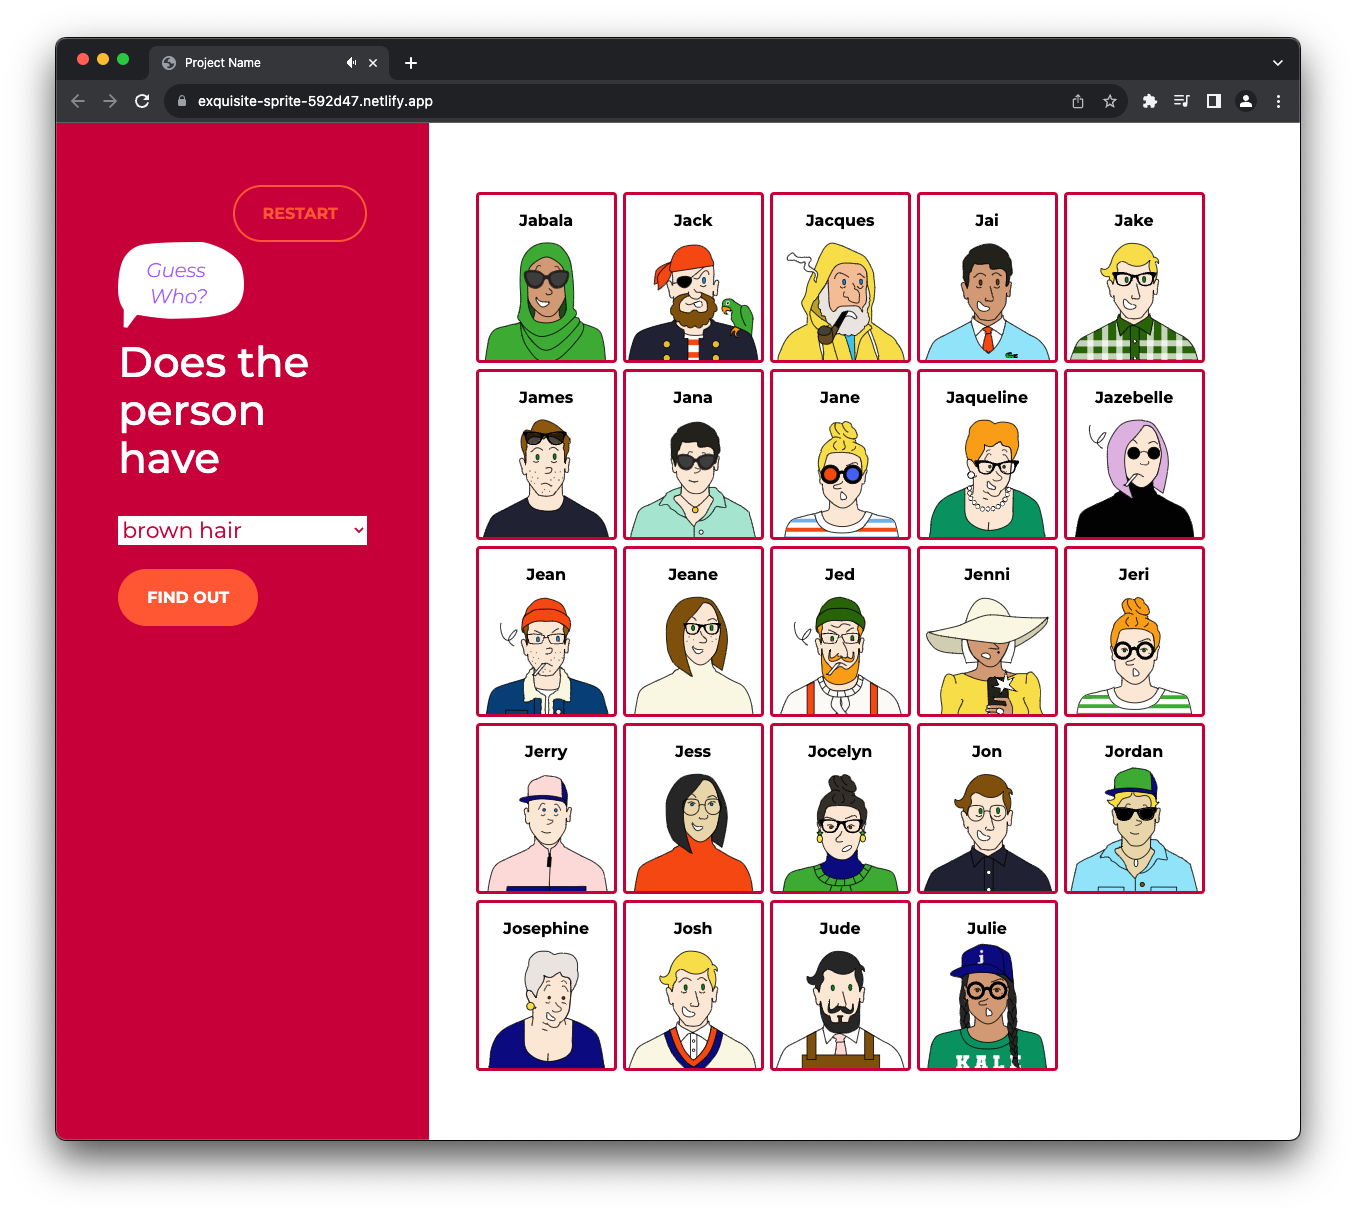
Task: Open a new tab with plus button
Action: click(411, 63)
